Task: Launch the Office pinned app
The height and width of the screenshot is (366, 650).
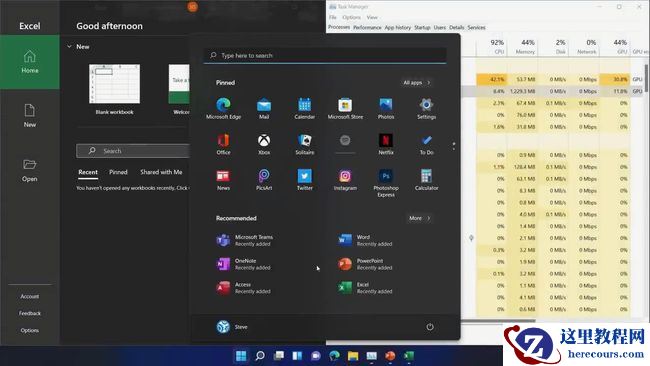Action: point(223,144)
